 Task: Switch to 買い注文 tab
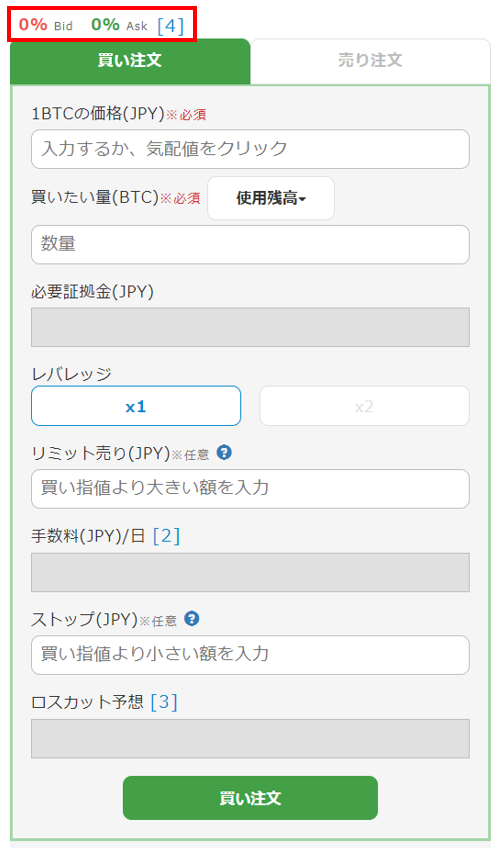(x=130, y=61)
